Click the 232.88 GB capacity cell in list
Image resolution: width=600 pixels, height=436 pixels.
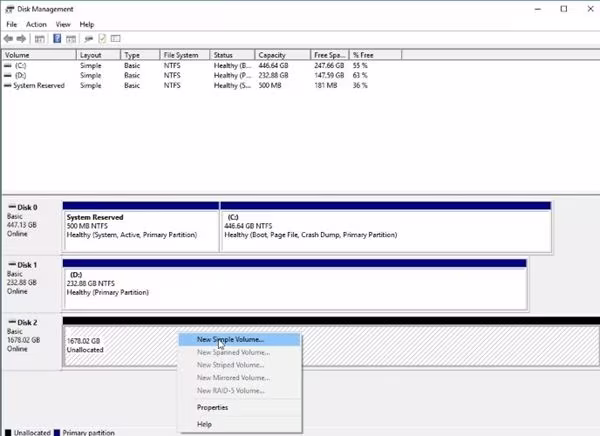[x=273, y=75]
